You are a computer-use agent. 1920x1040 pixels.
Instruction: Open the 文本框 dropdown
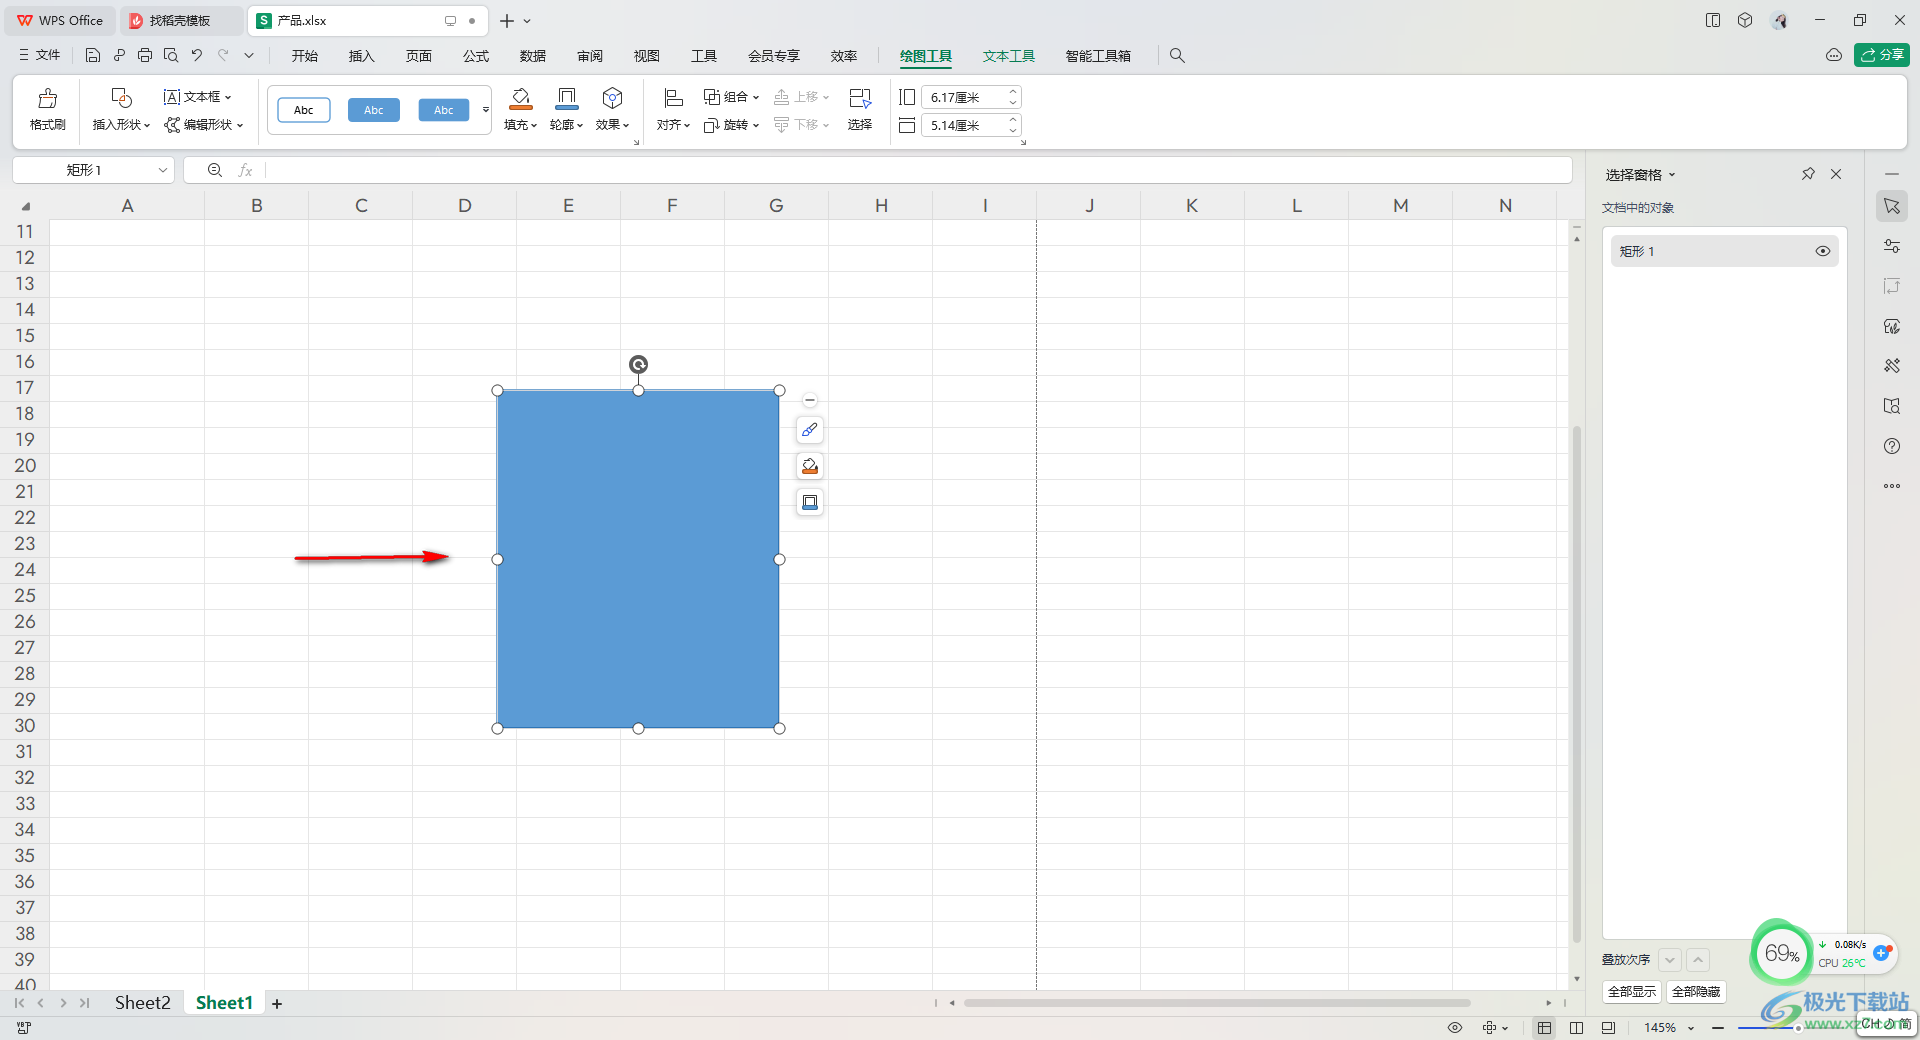coord(198,97)
